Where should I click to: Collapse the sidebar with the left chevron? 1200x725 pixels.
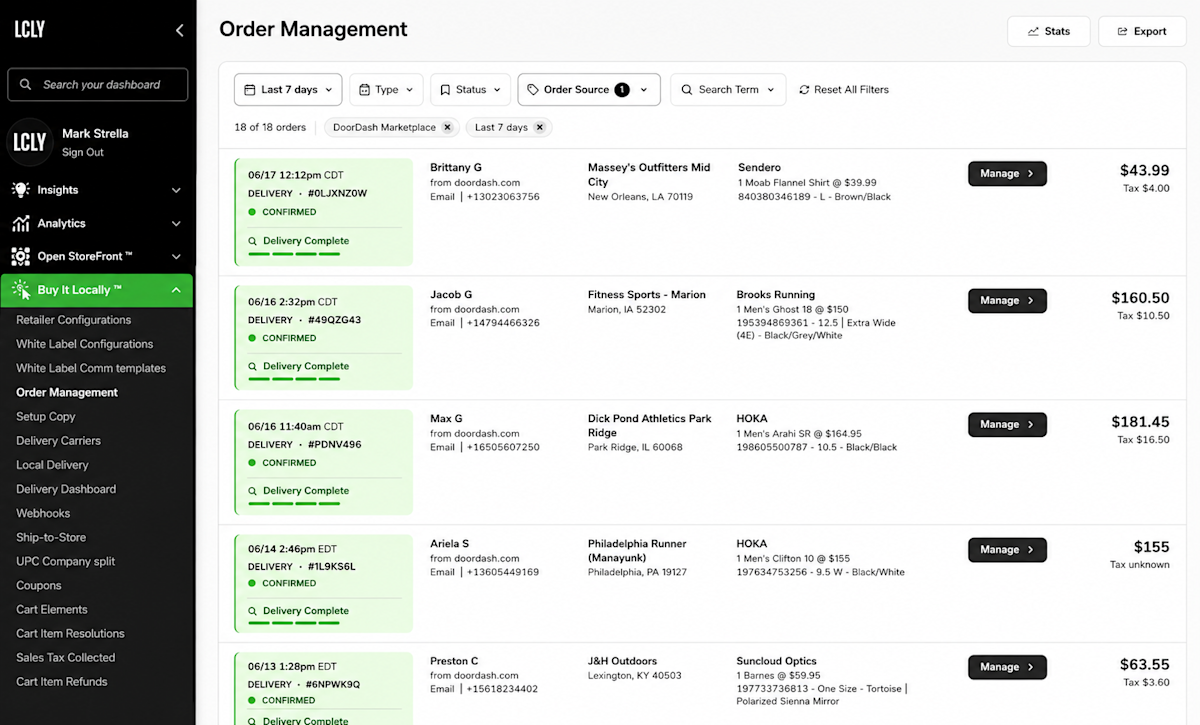179,30
